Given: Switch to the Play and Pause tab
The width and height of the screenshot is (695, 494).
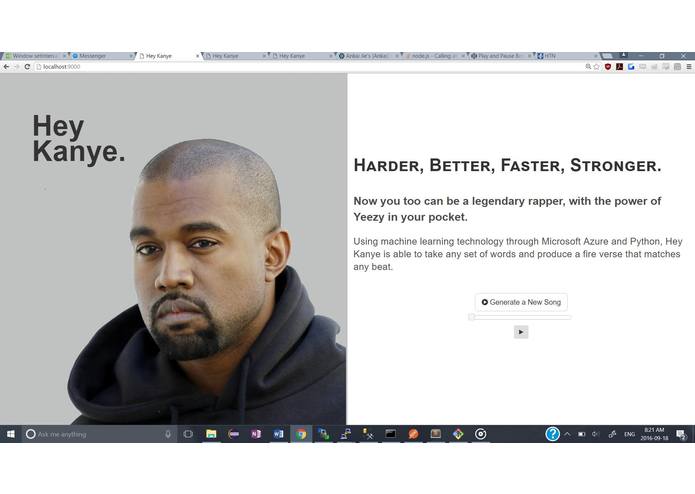Looking at the screenshot, I should pyautogui.click(x=501, y=56).
